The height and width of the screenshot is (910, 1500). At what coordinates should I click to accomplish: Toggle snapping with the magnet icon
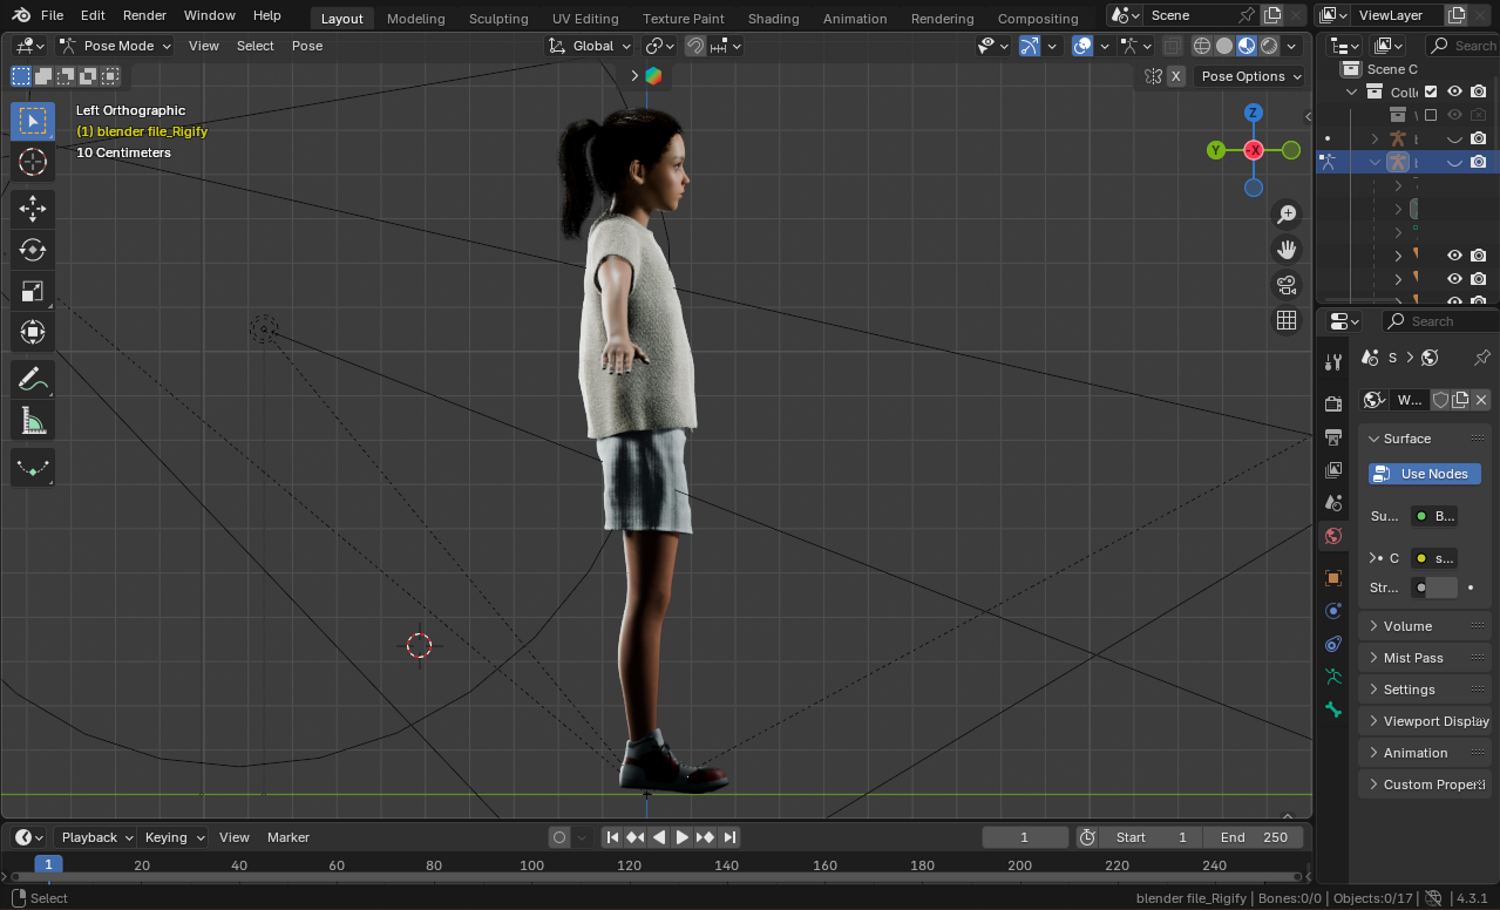[x=695, y=46]
